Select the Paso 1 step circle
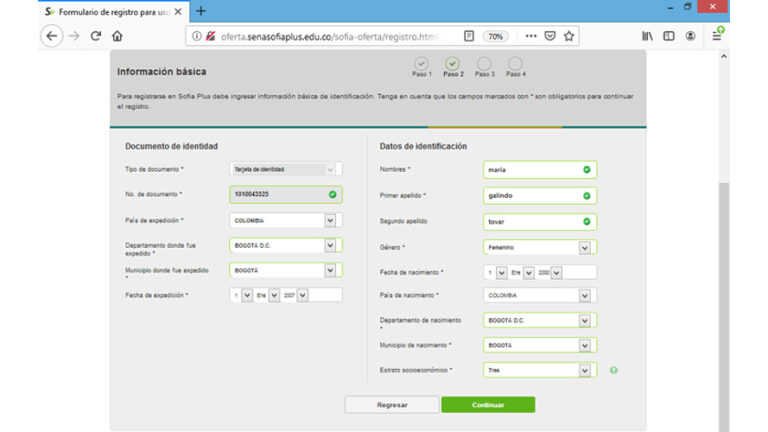This screenshot has width=768, height=432. pyautogui.click(x=421, y=64)
